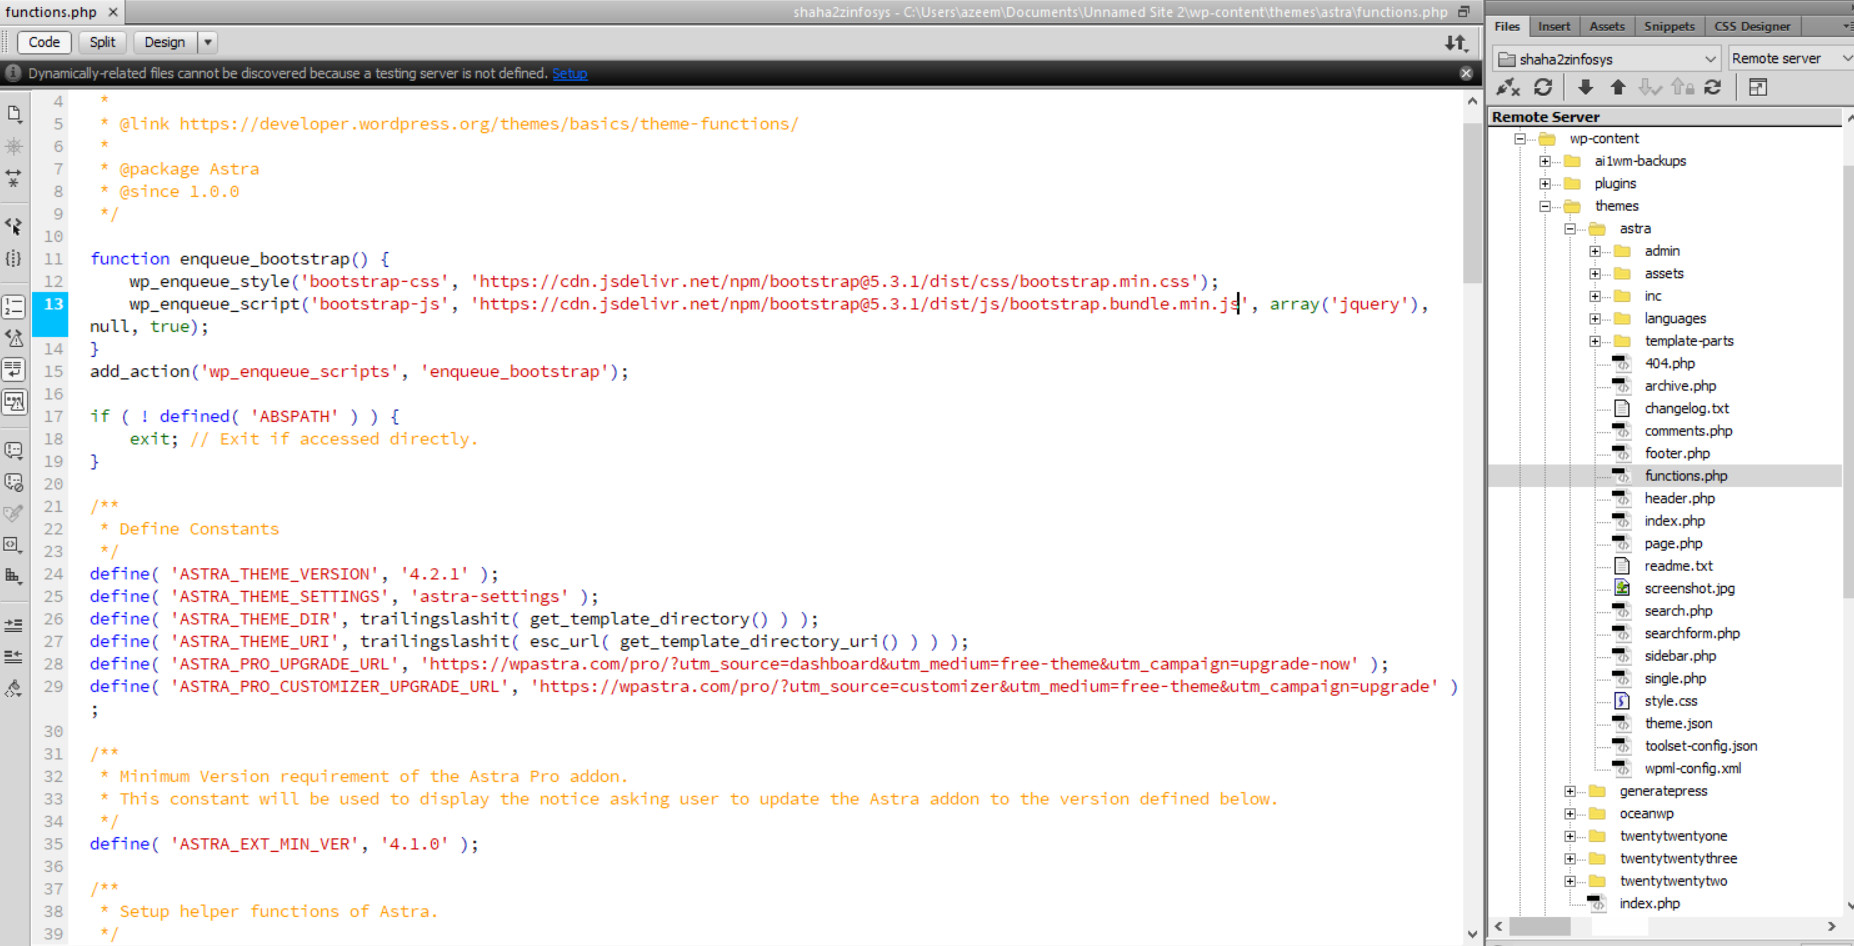Click the file transfer arrows icon

point(1456,43)
